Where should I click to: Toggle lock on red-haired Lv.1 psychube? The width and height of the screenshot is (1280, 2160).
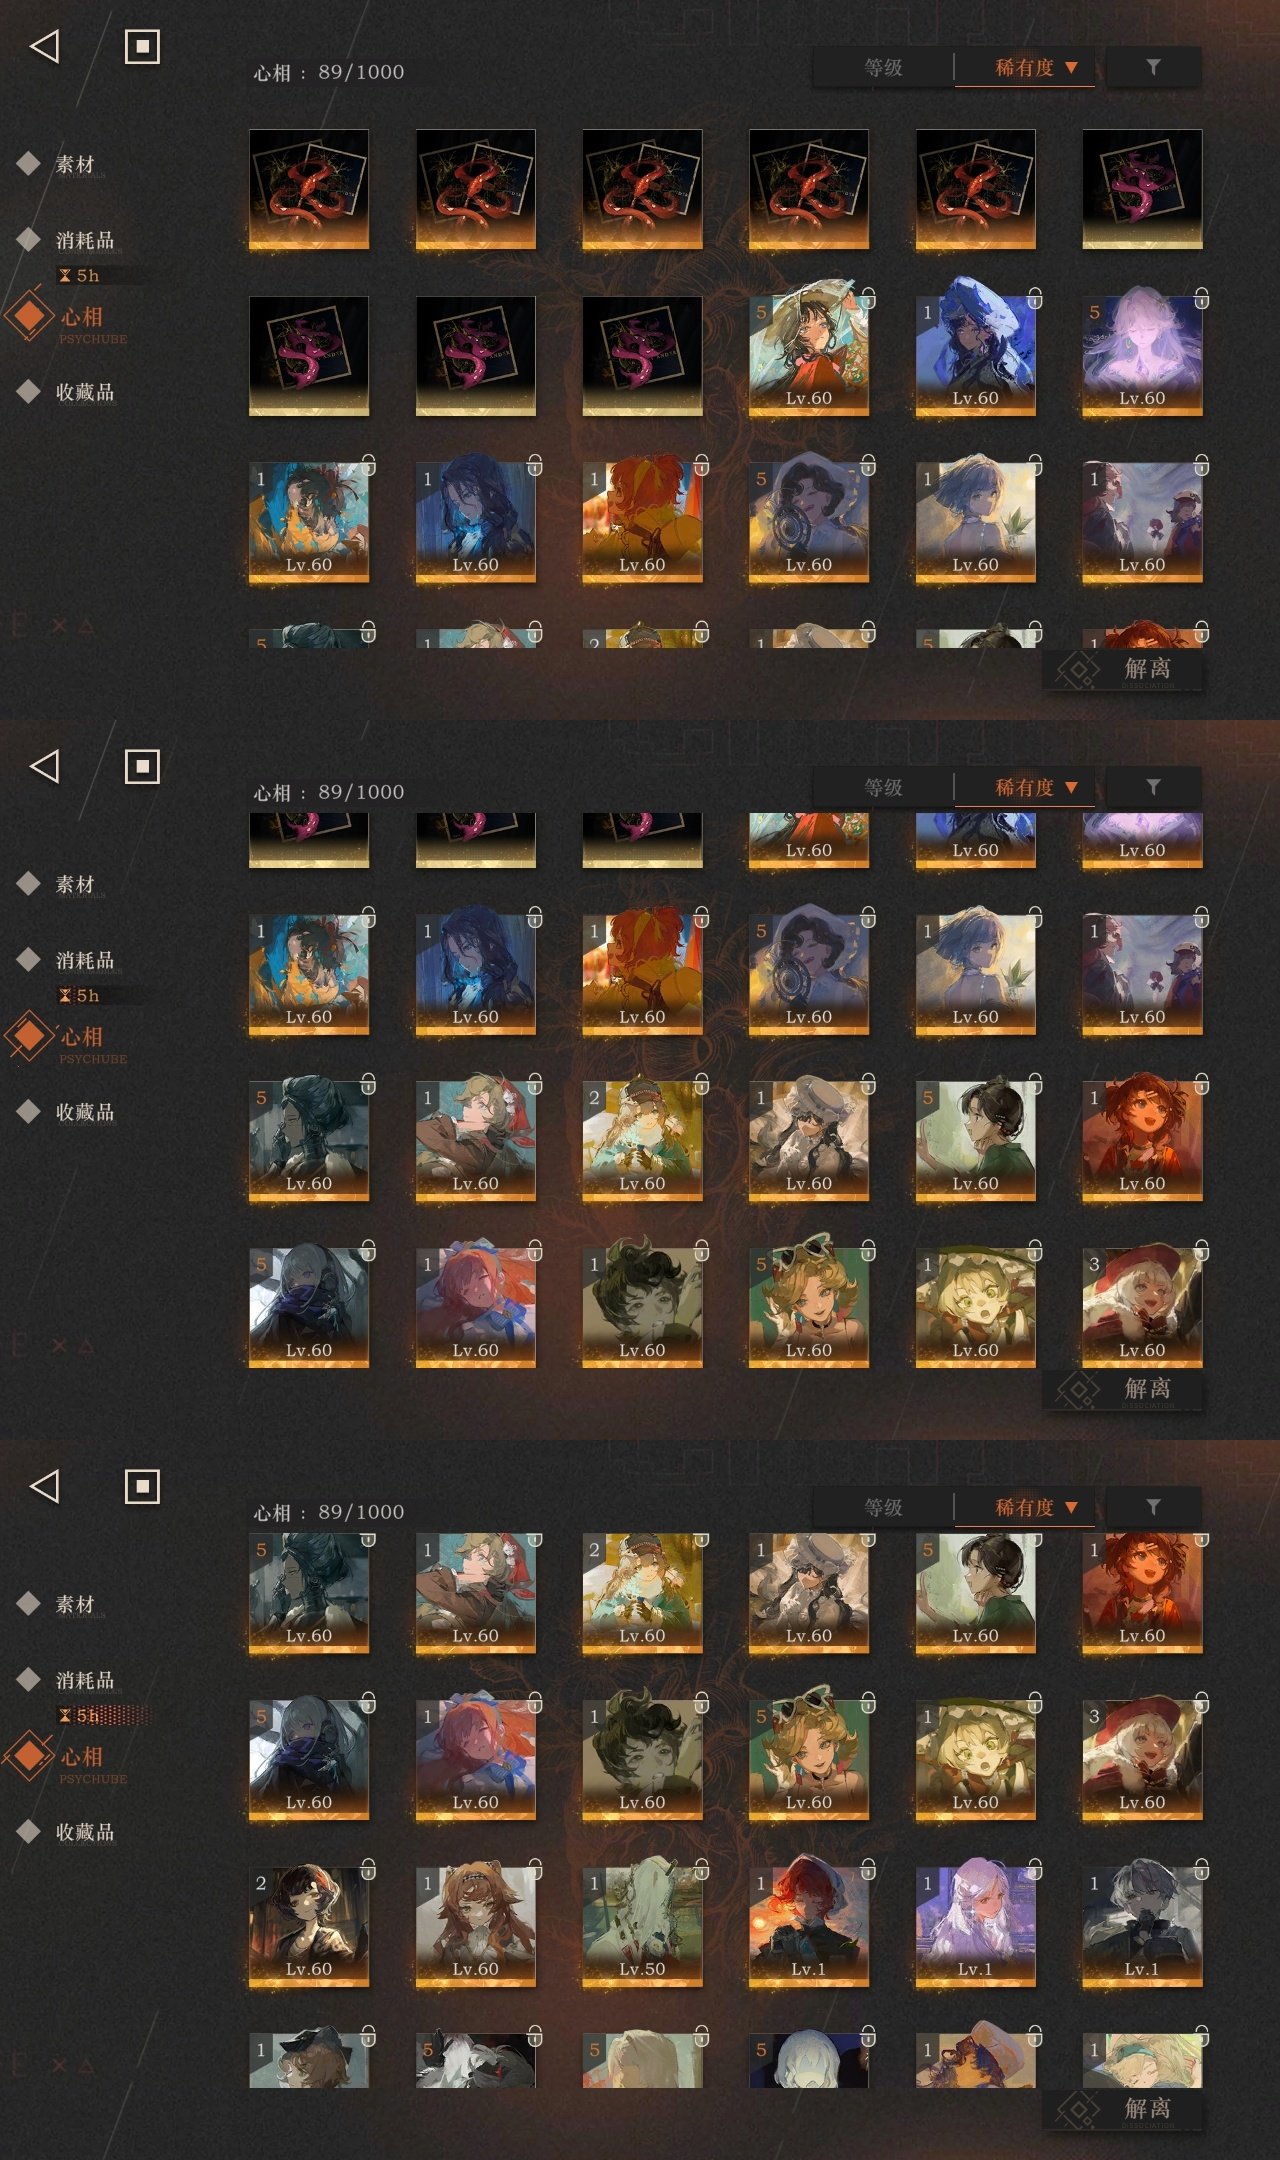tap(868, 1868)
